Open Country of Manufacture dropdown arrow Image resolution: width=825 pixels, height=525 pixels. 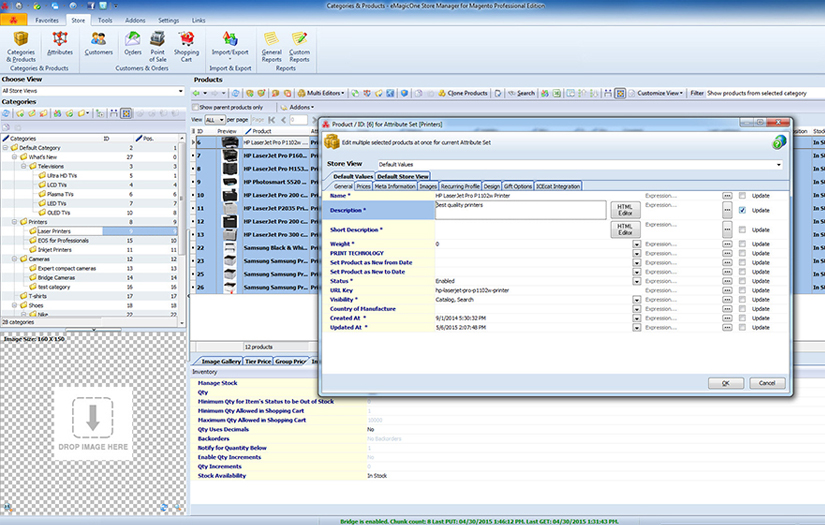tap(636, 309)
